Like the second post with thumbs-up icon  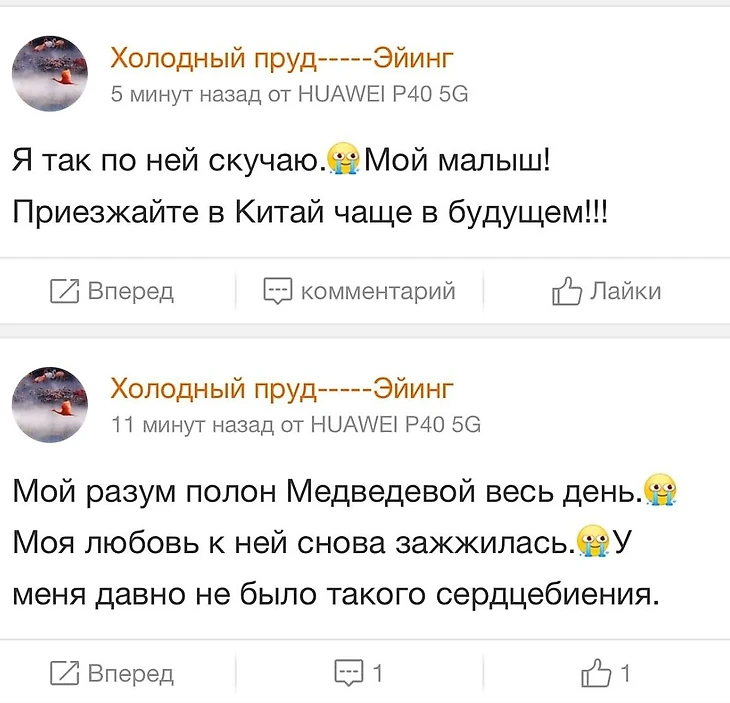click(596, 673)
